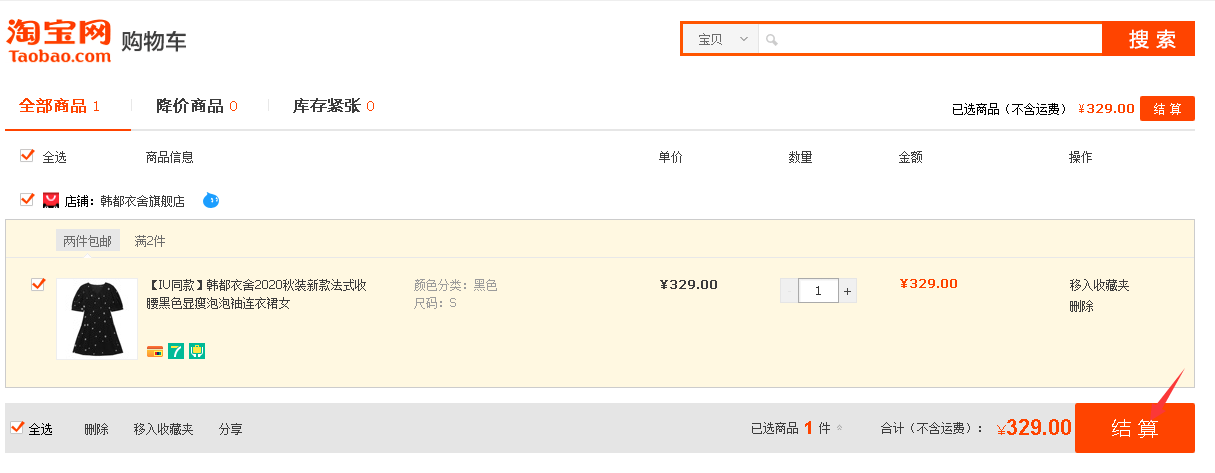Screen dimensions: 1215x473
Task: Click the orange 搜索 search button
Action: (x=1148, y=39)
